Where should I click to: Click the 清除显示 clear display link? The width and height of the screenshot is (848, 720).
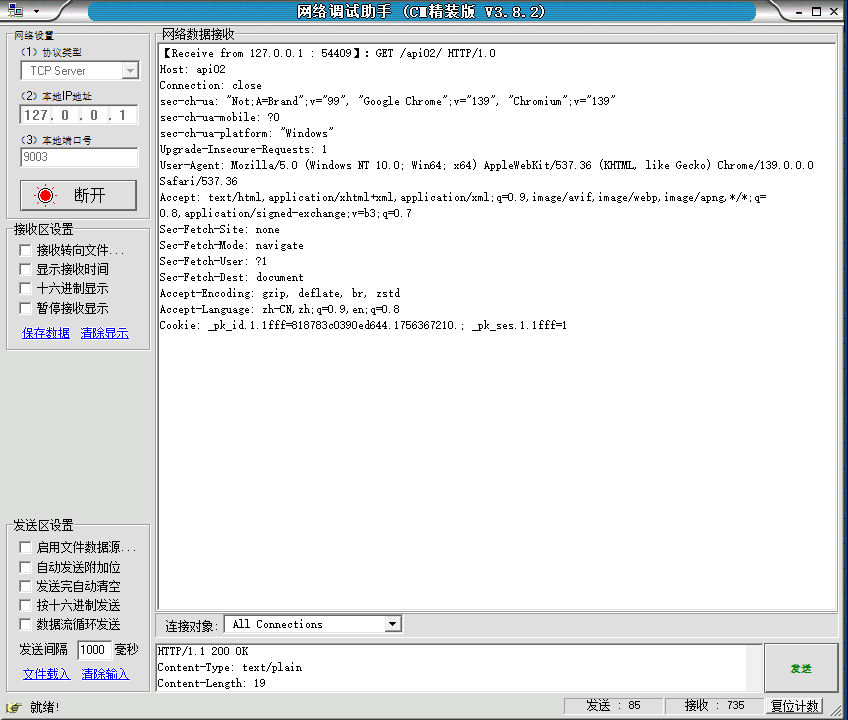click(x=105, y=333)
